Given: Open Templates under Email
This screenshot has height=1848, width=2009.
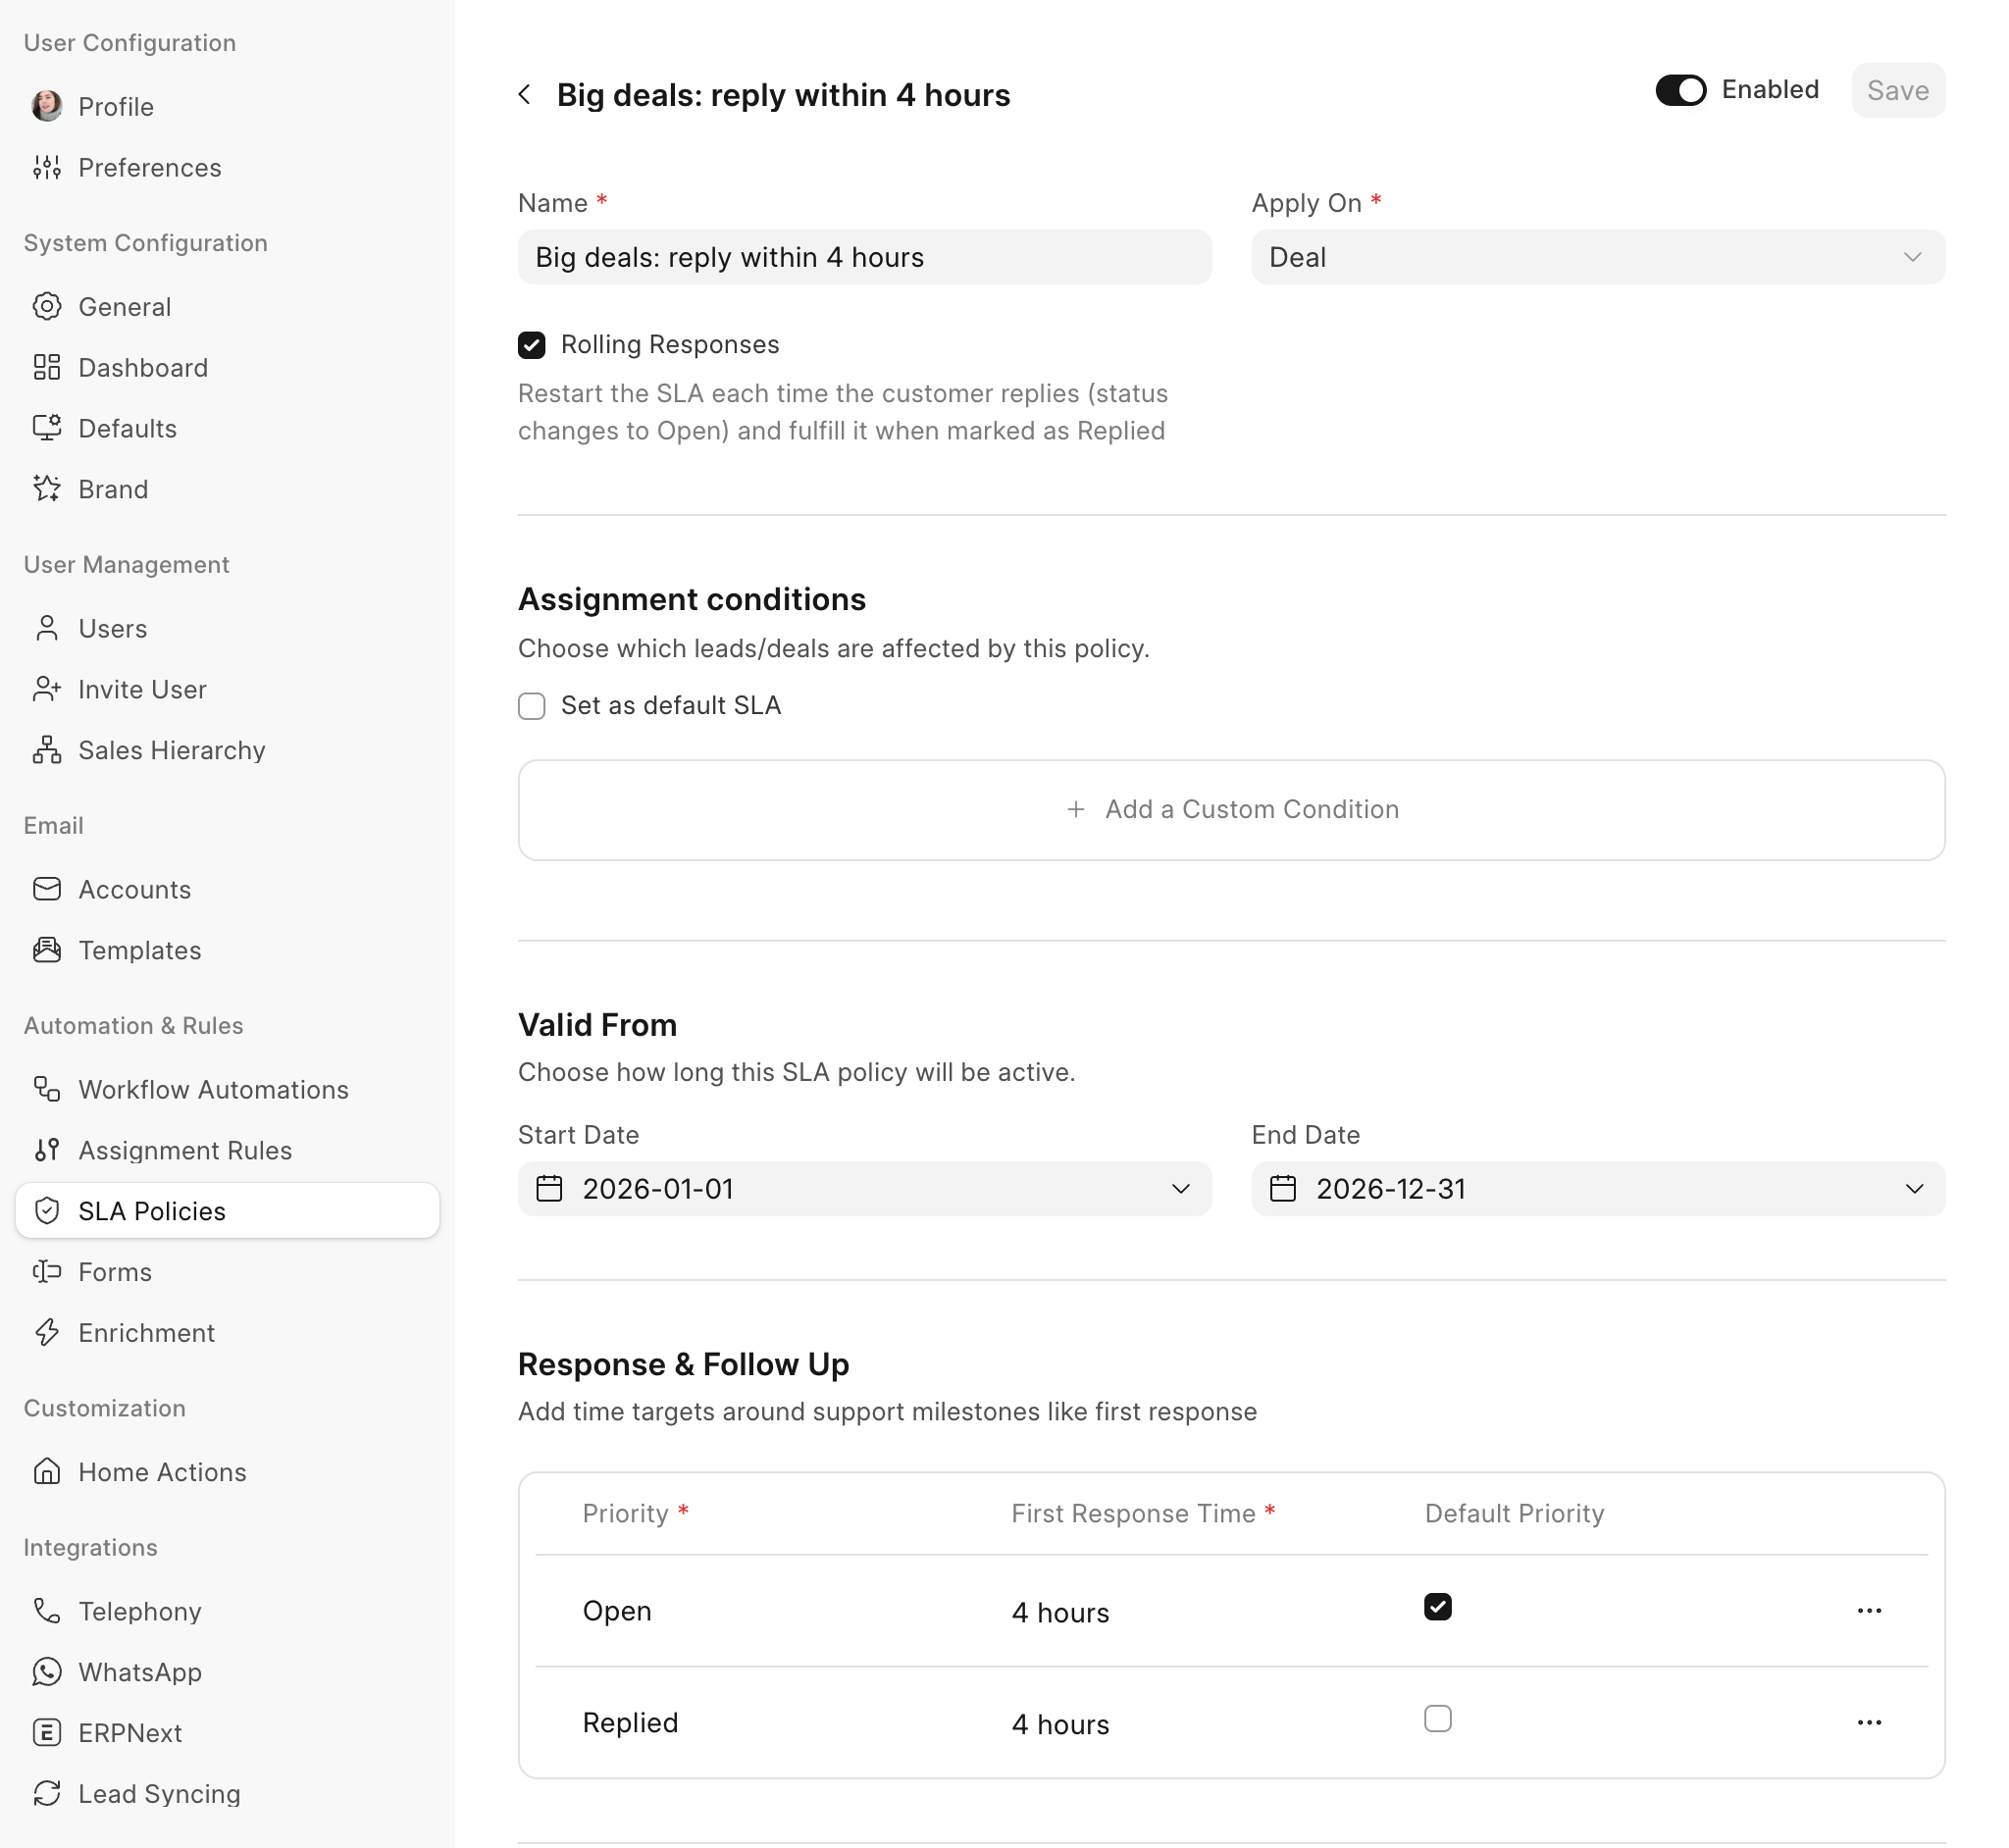Looking at the screenshot, I should tap(228, 950).
